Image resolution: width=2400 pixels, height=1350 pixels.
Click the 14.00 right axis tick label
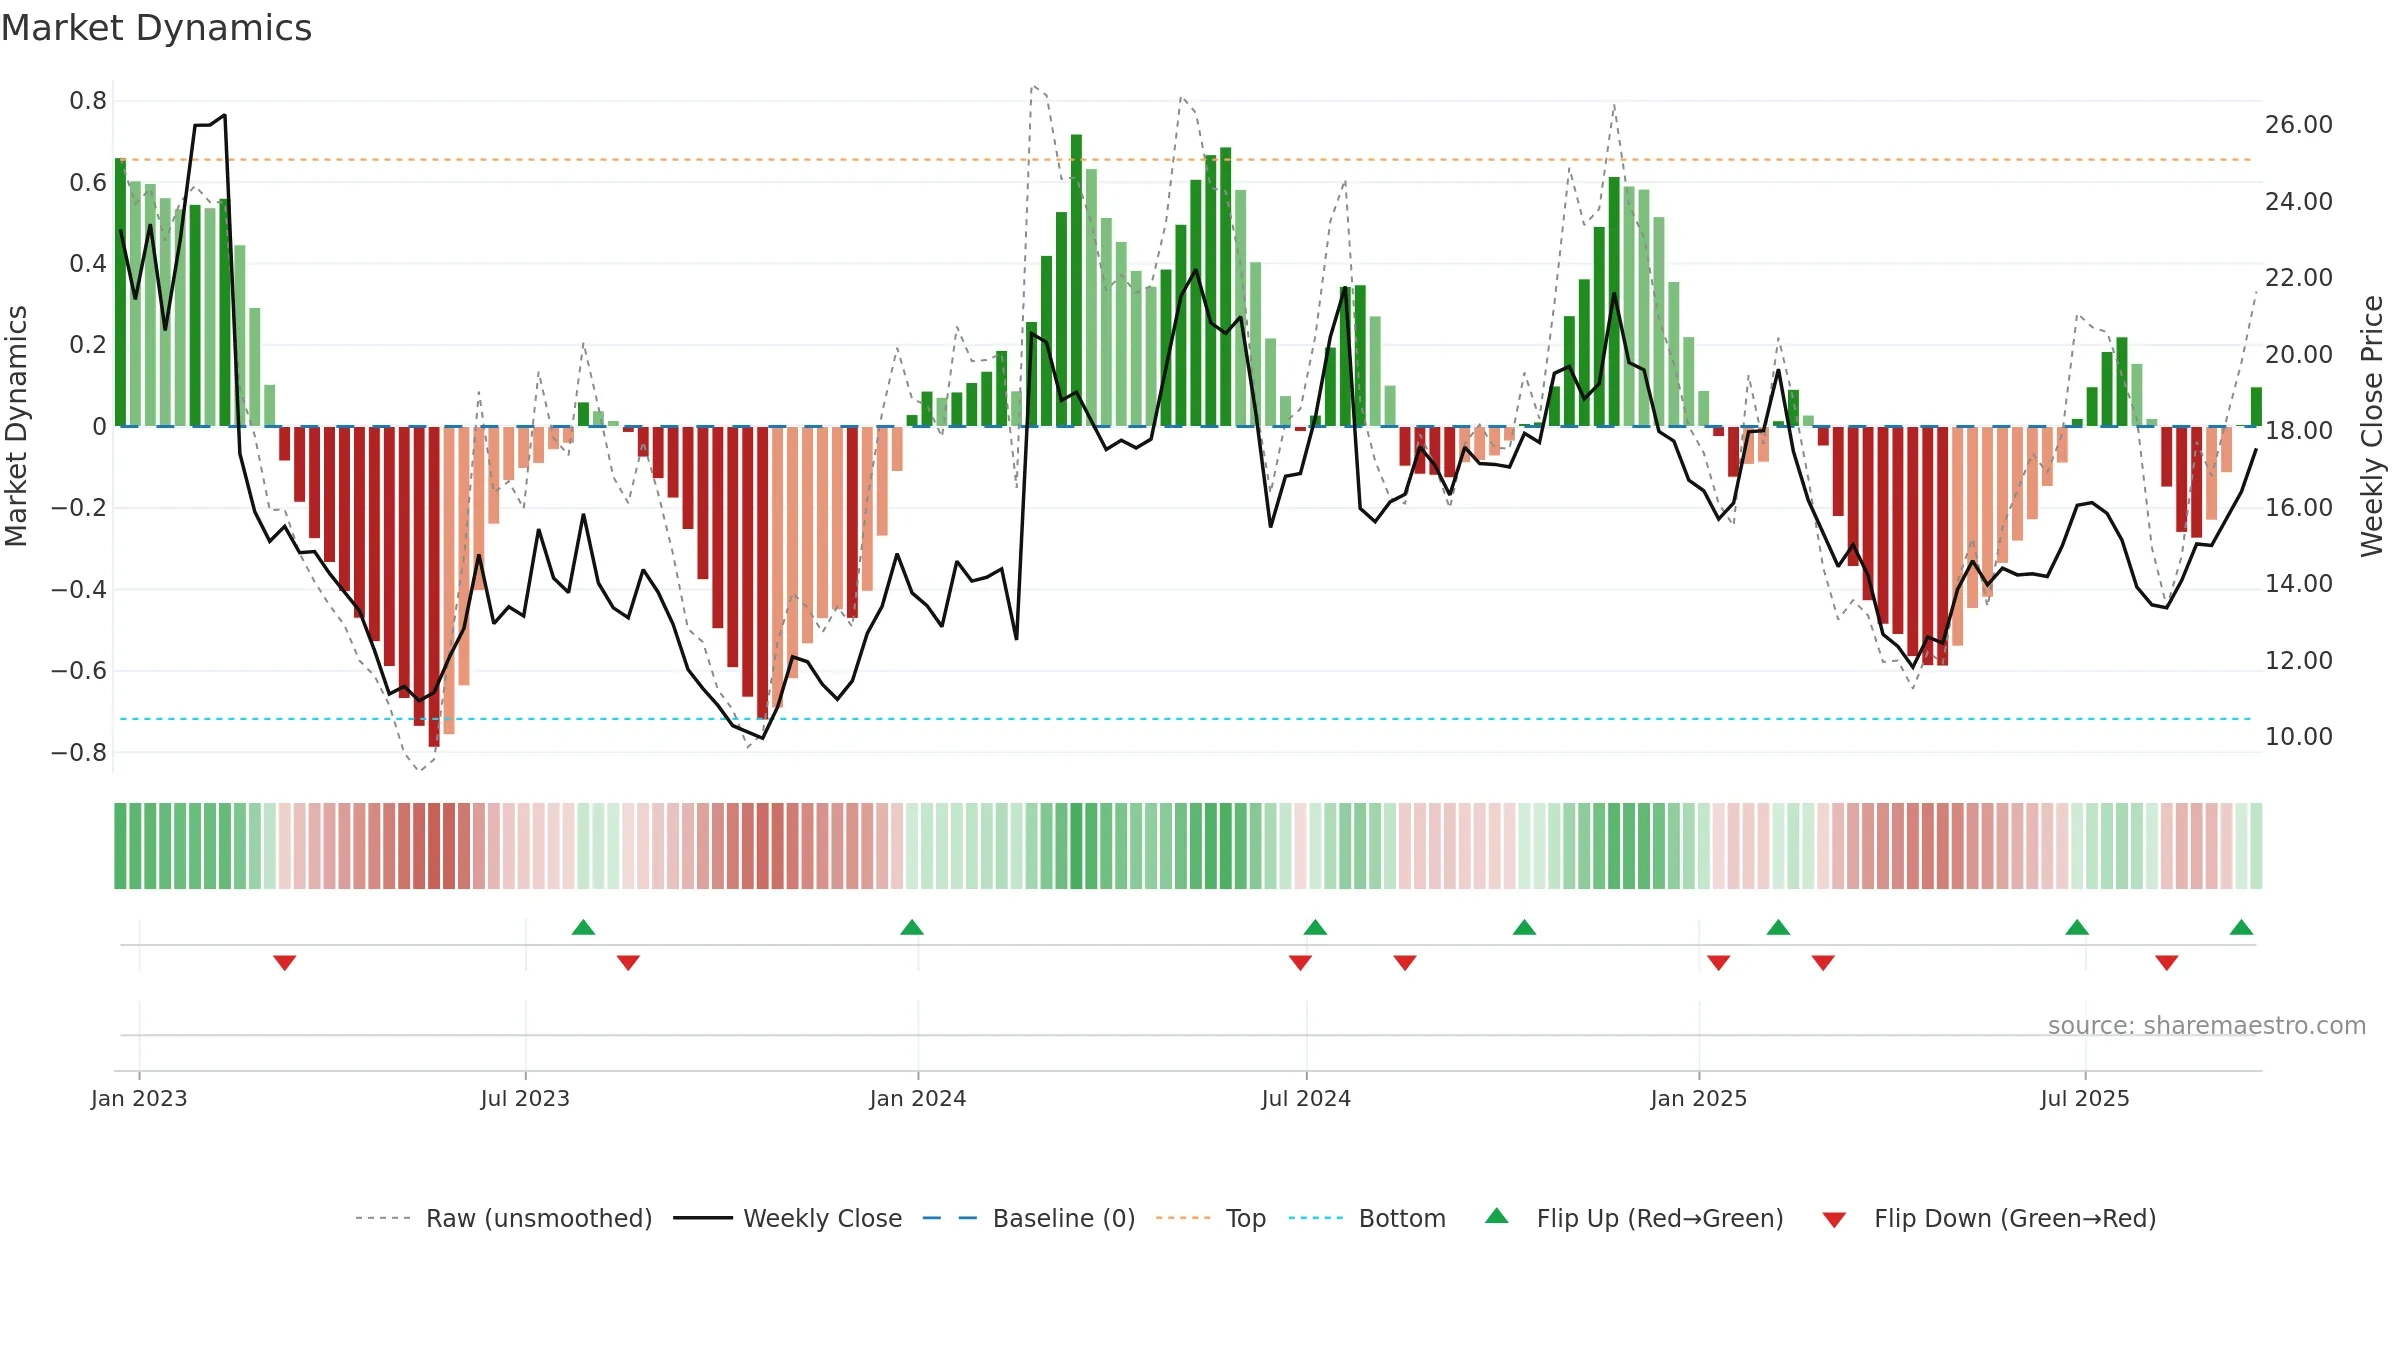pyautogui.click(x=2299, y=584)
